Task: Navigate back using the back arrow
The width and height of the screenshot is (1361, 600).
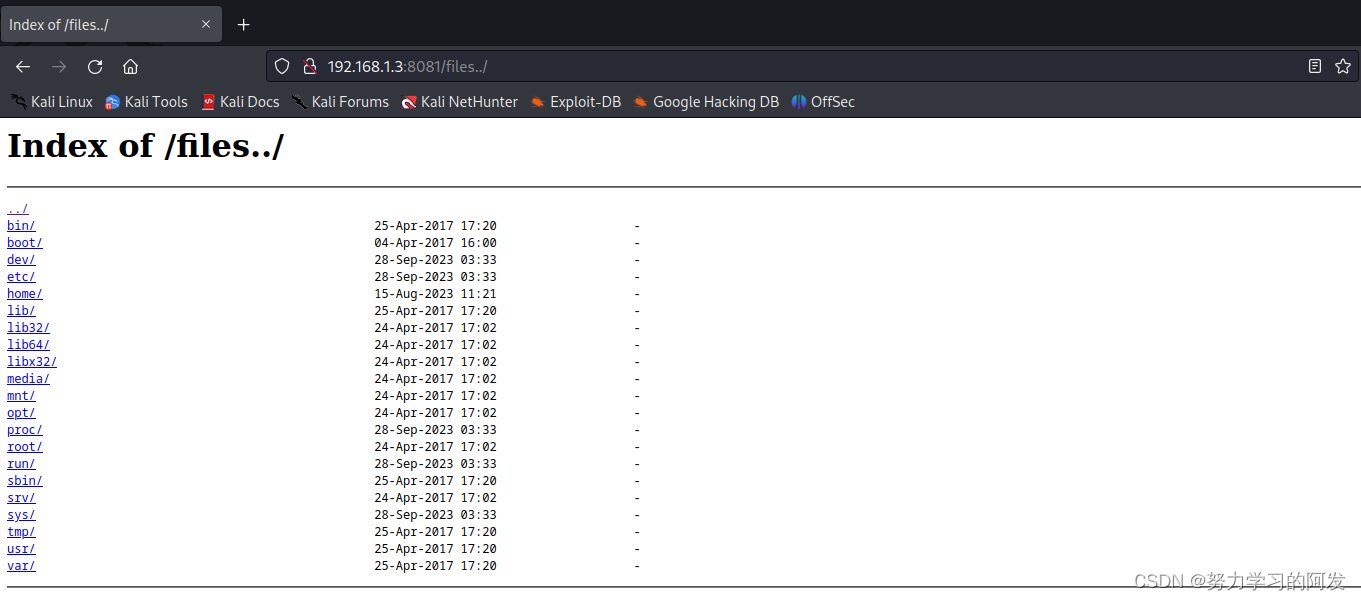Action: pos(22,66)
